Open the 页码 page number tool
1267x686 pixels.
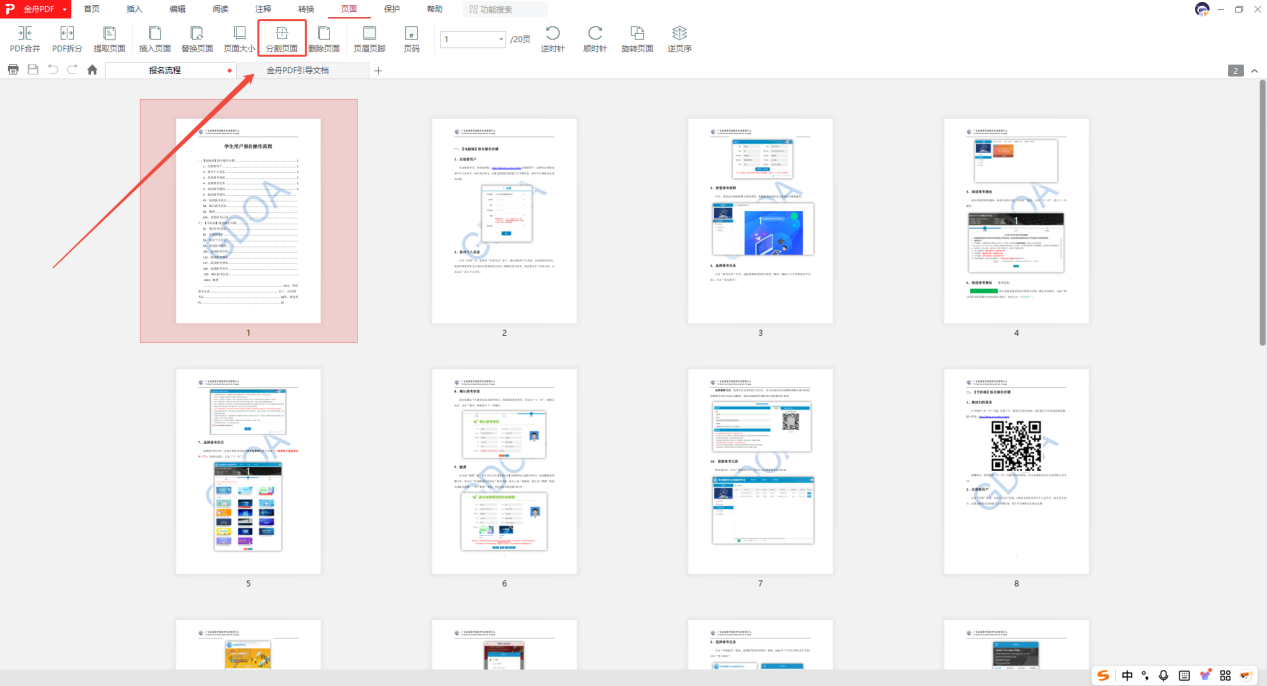pyautogui.click(x=411, y=40)
